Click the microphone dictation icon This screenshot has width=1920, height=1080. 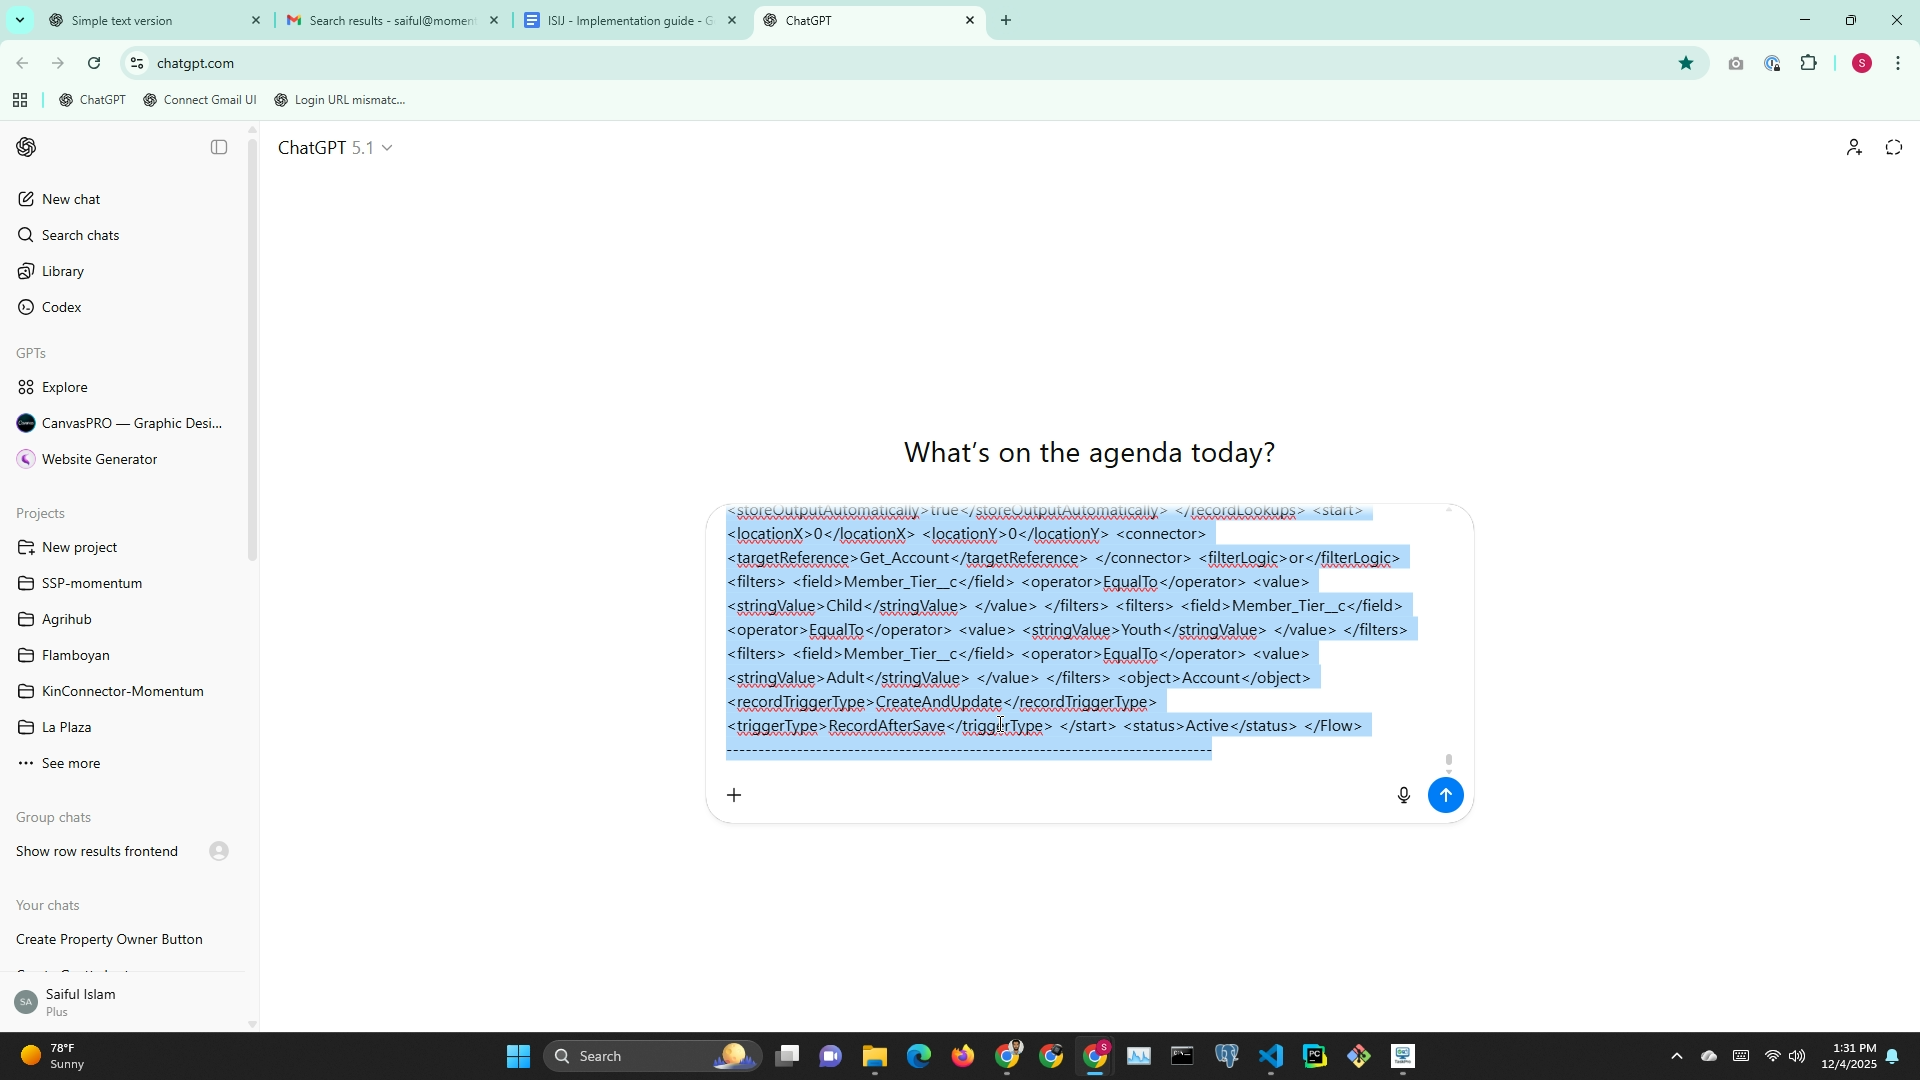(1403, 795)
